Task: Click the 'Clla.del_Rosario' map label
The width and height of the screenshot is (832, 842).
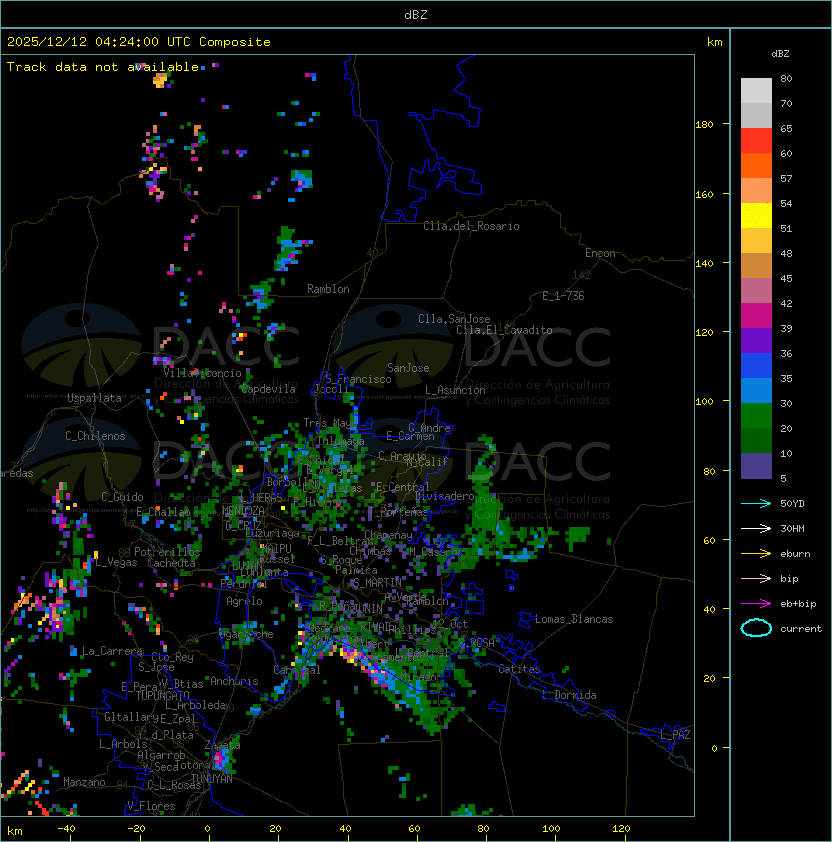Action: point(471,226)
